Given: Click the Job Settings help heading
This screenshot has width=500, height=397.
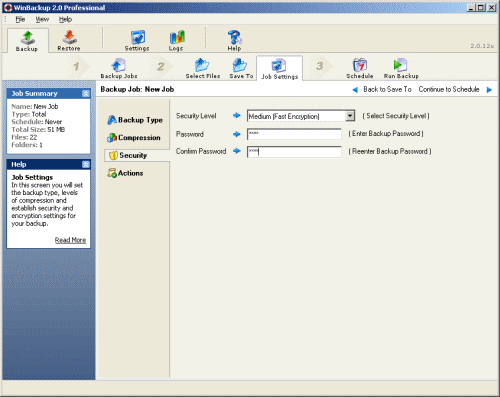Looking at the screenshot, I should click(32, 177).
